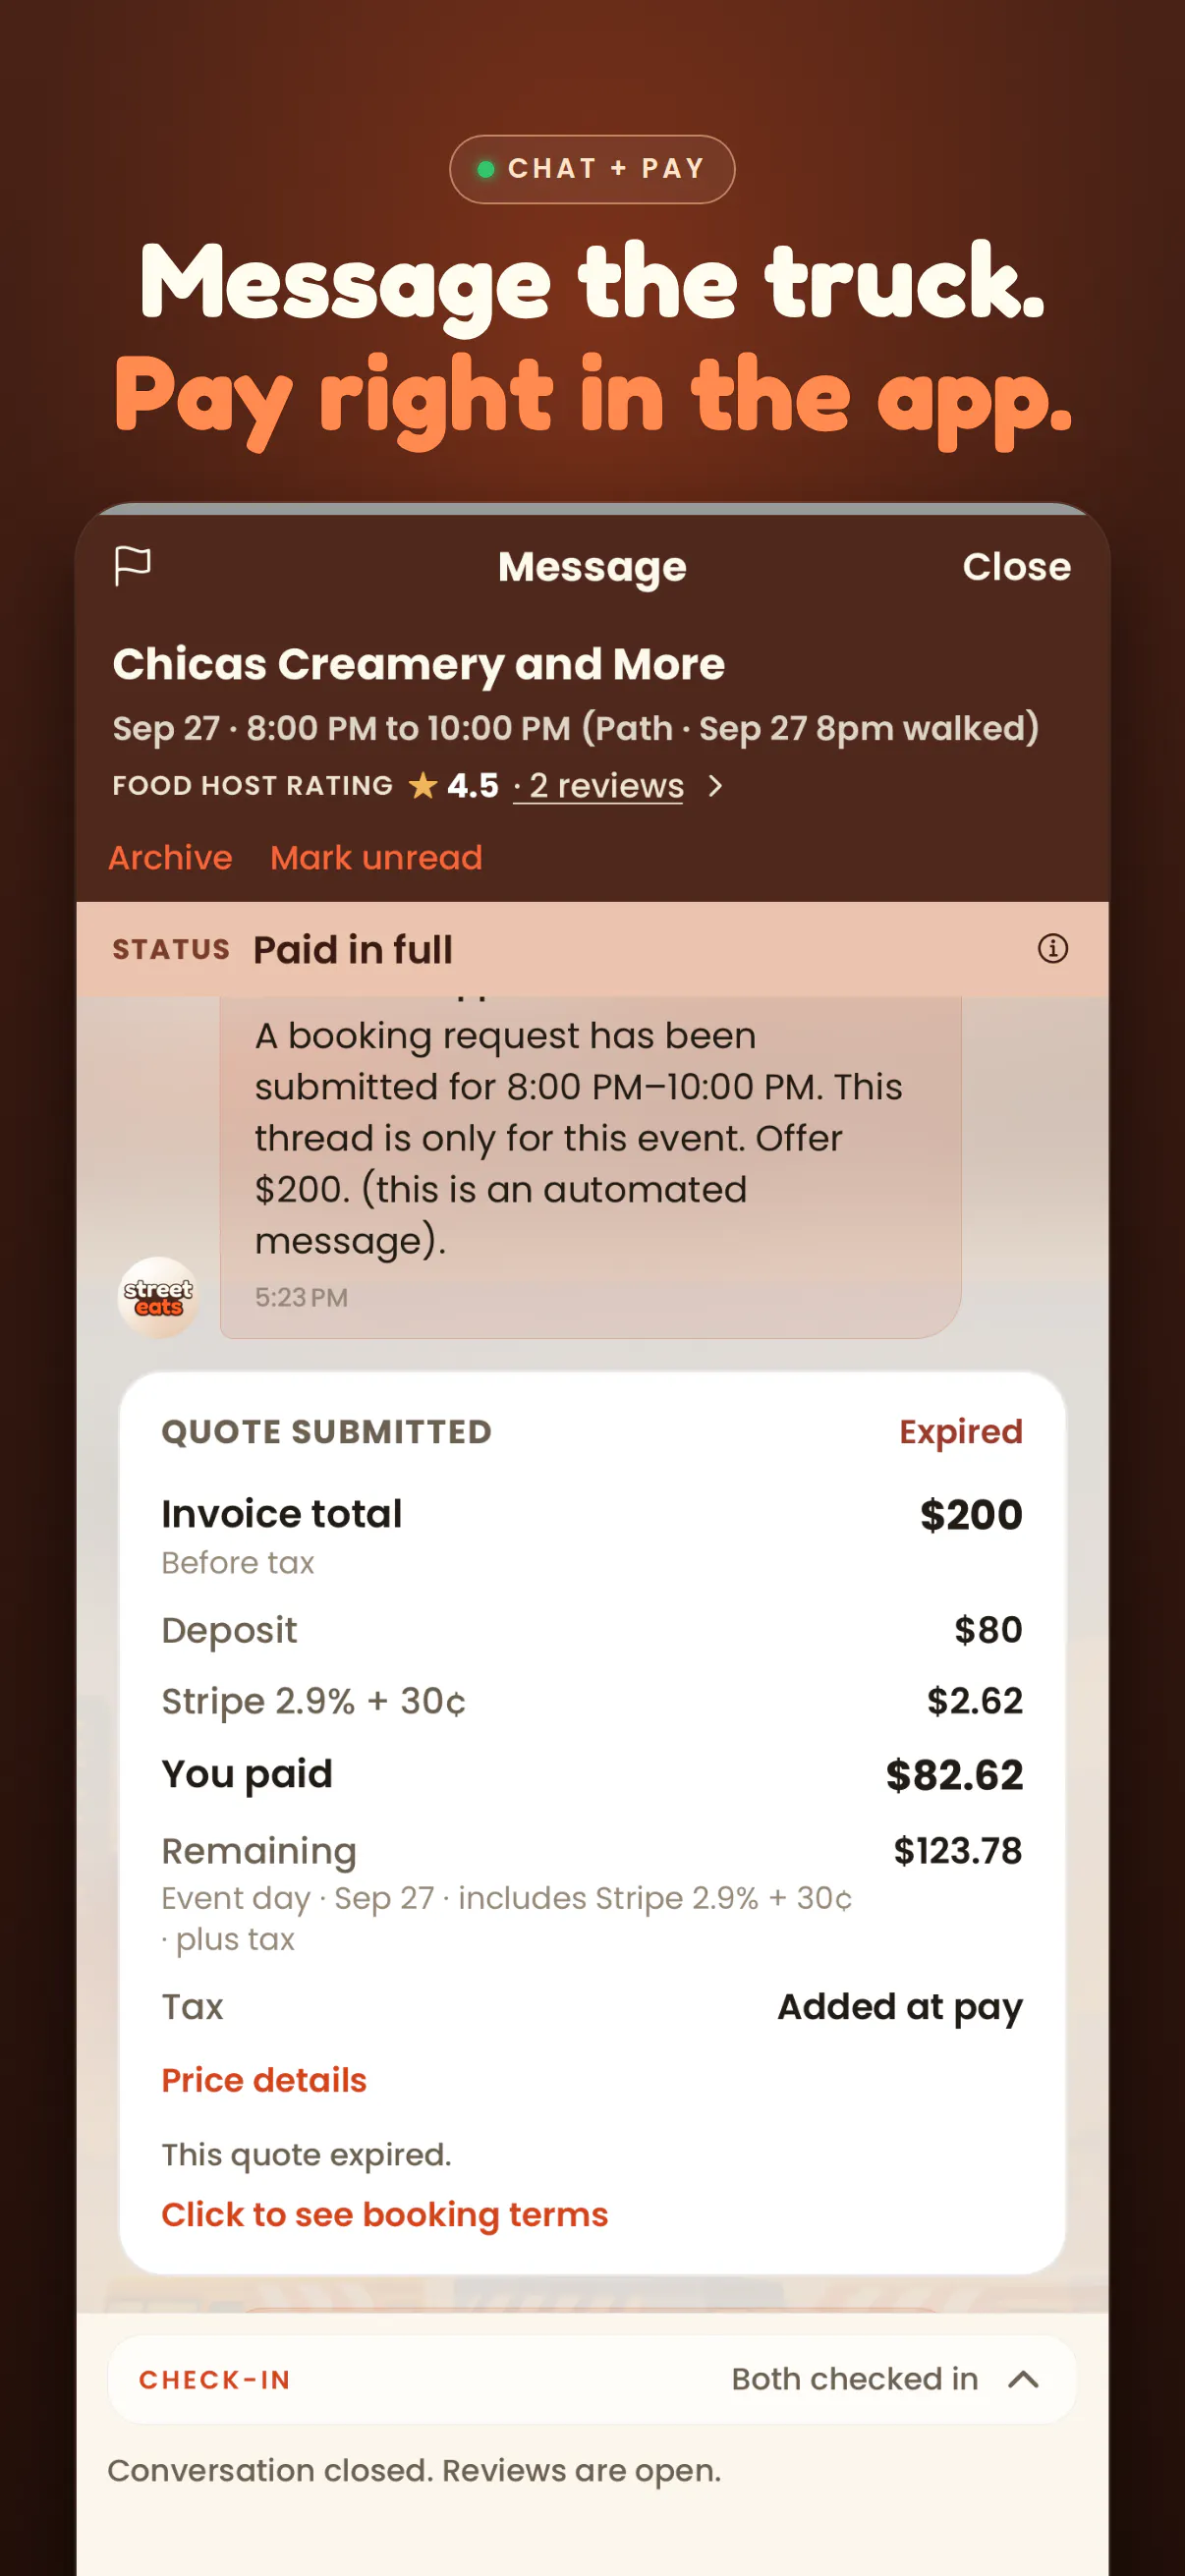Screen dimensions: 1185x2576
Task: Open the 2 reviews link
Action: point(606,785)
